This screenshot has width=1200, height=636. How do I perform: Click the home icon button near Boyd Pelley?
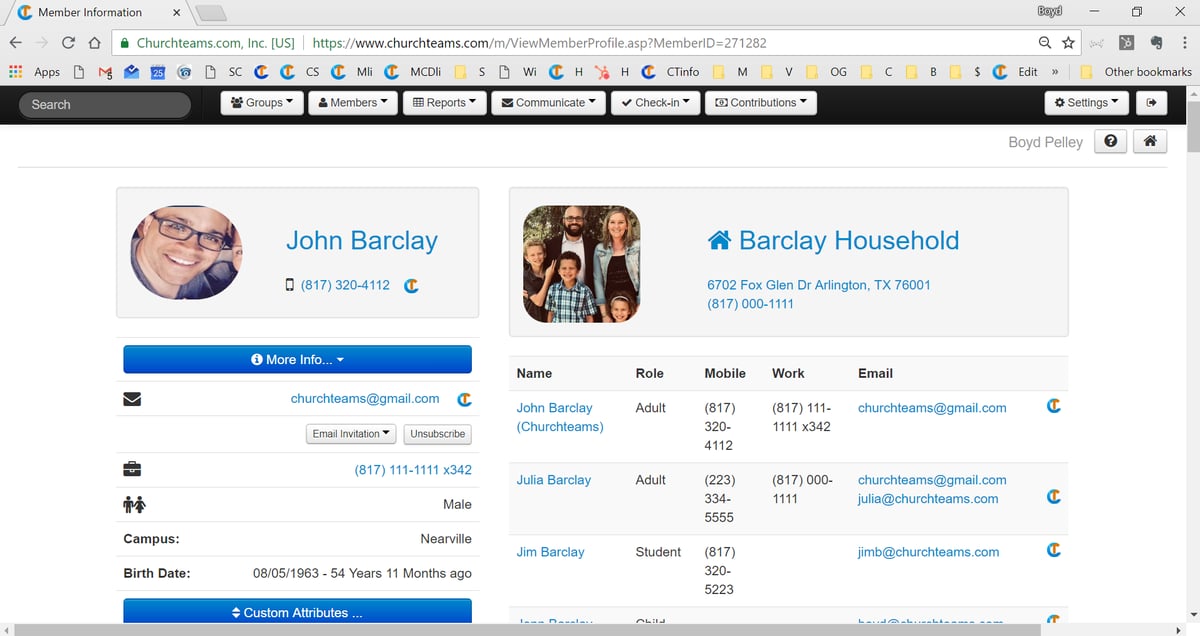coord(1150,142)
